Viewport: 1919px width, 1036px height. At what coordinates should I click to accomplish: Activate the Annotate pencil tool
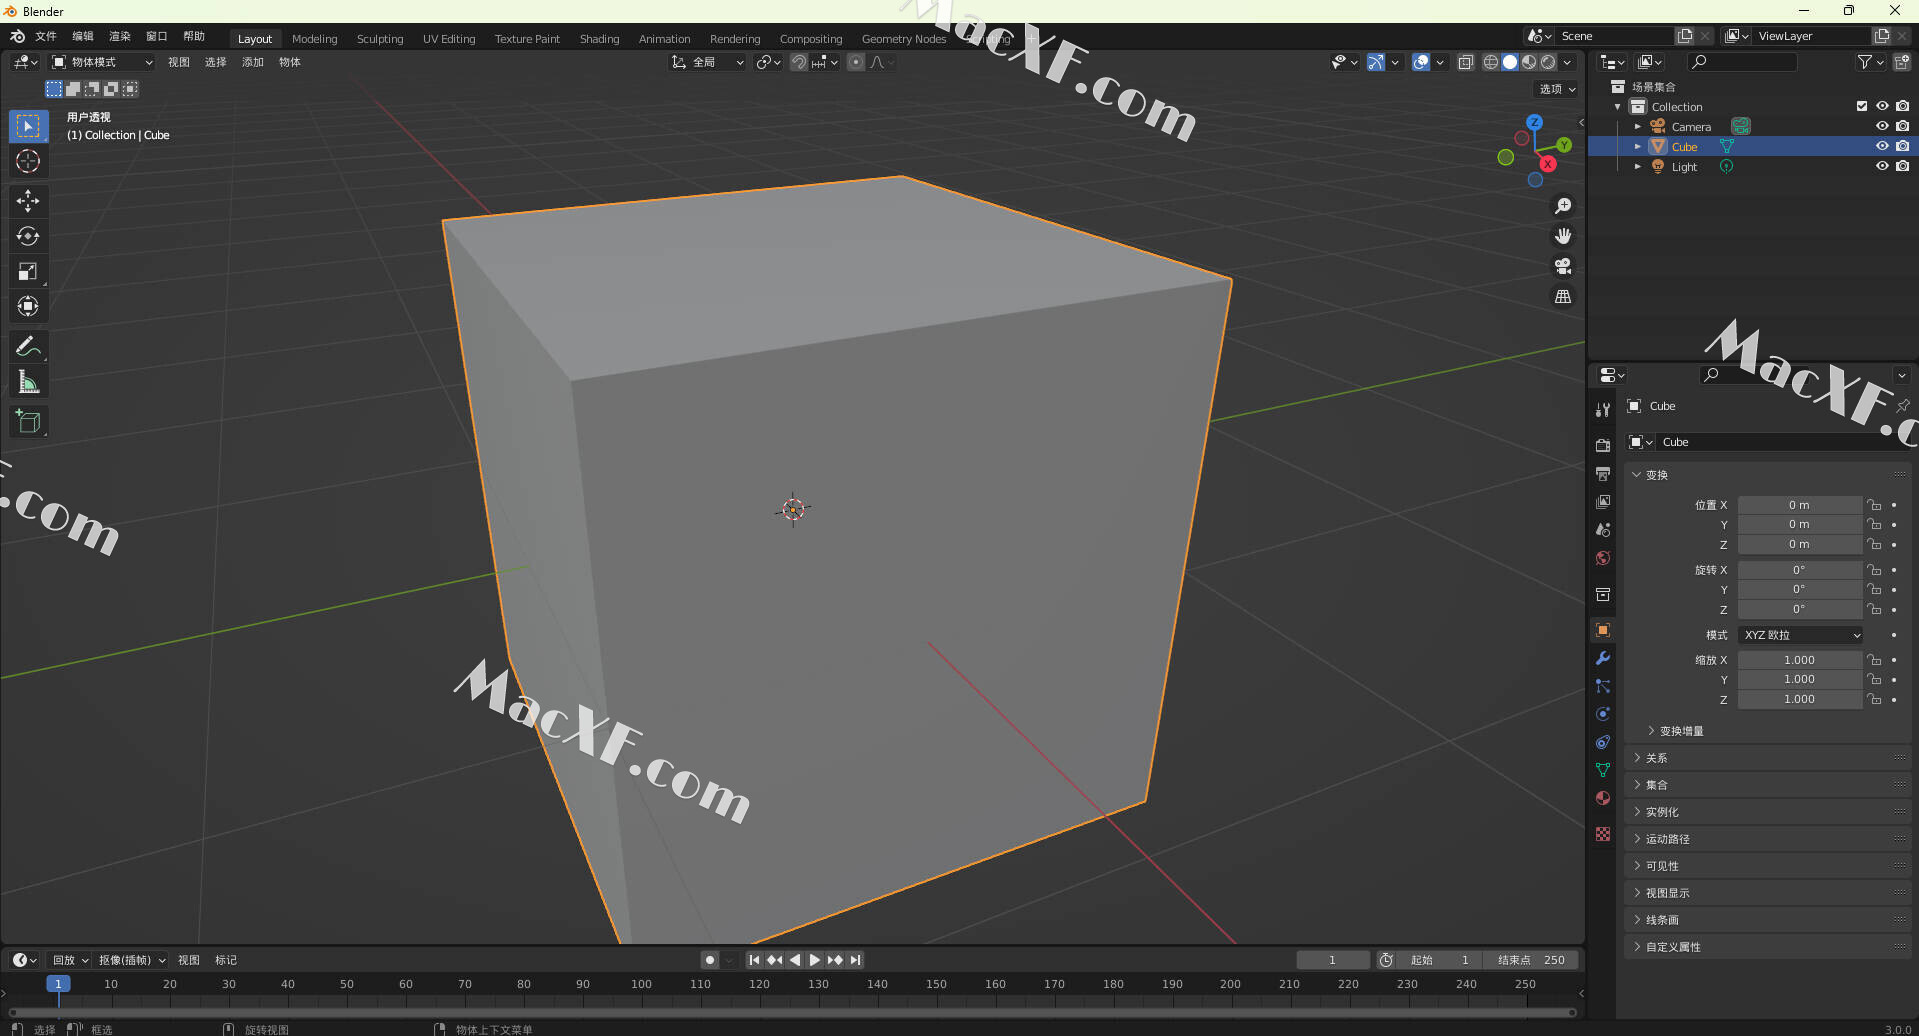click(x=28, y=347)
